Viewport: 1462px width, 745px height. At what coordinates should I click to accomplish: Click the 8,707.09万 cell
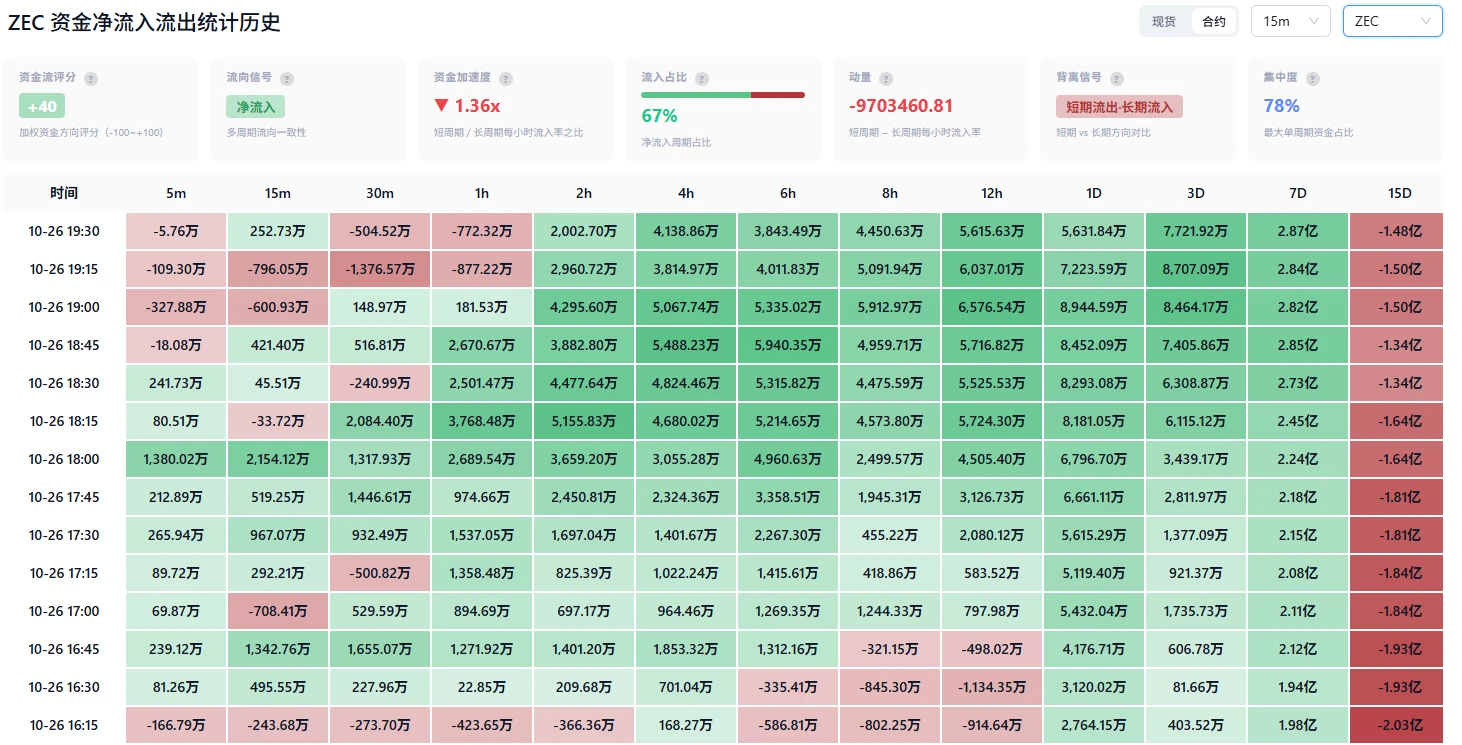[1196, 269]
